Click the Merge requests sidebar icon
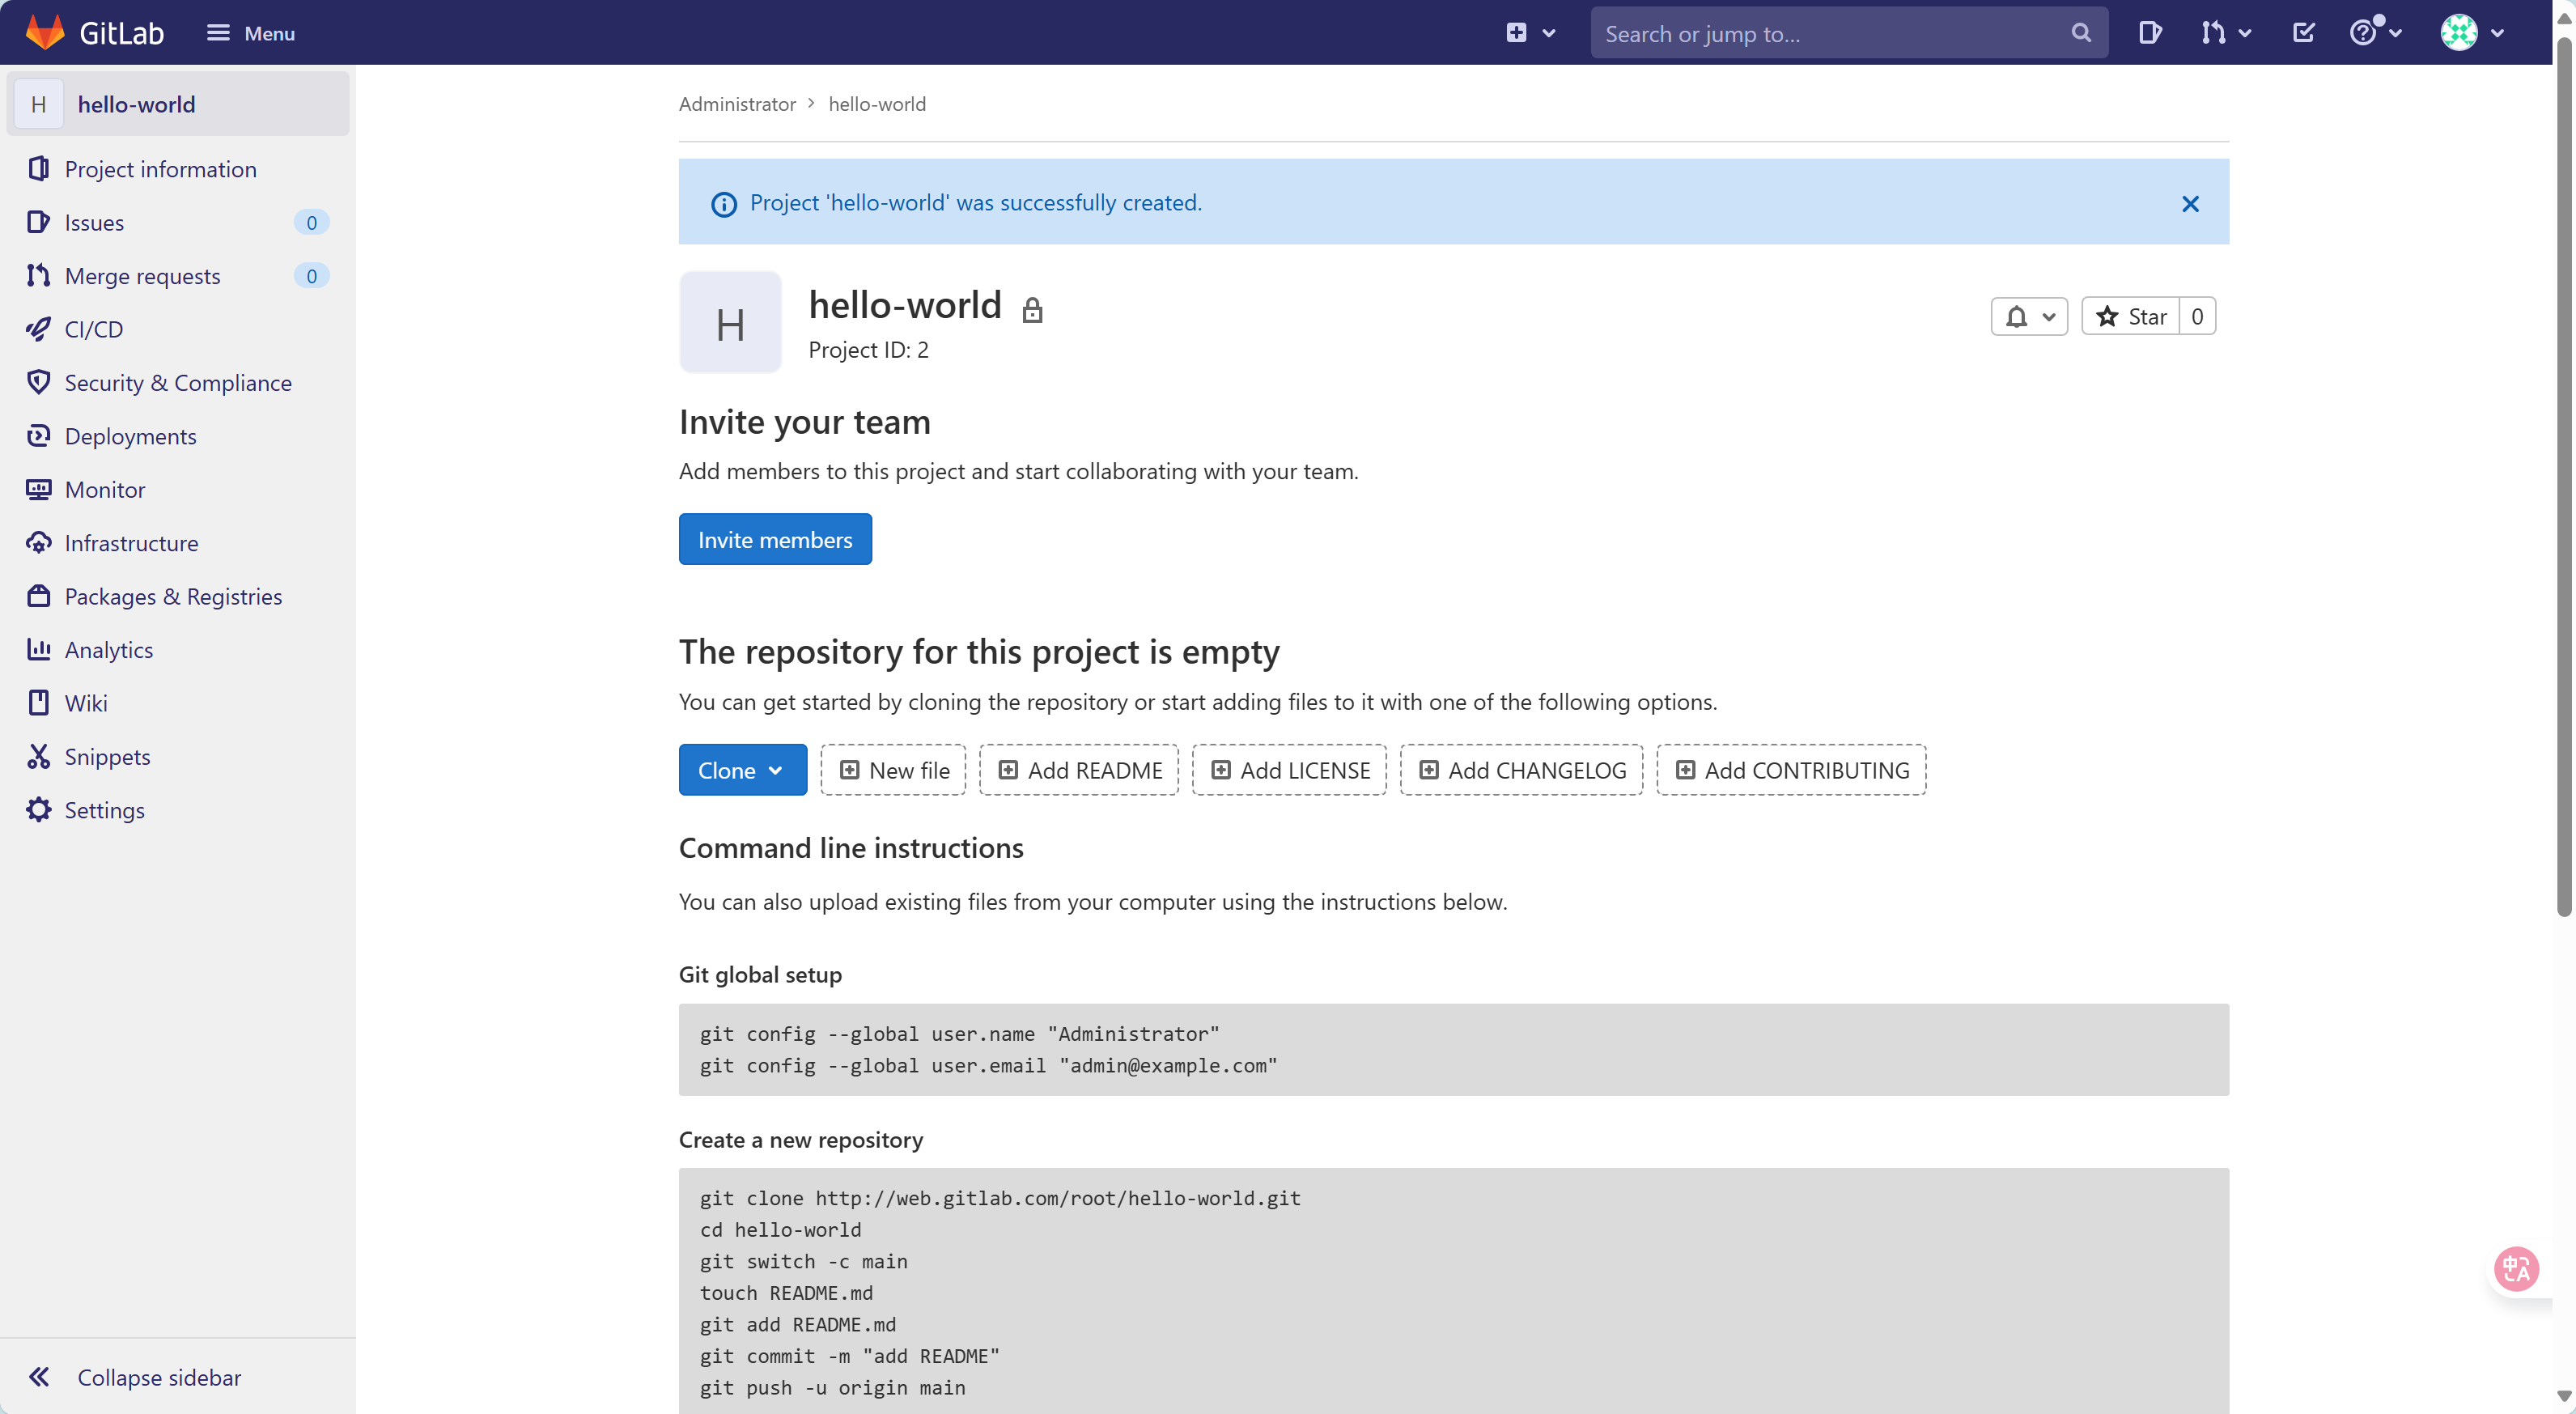 [38, 275]
